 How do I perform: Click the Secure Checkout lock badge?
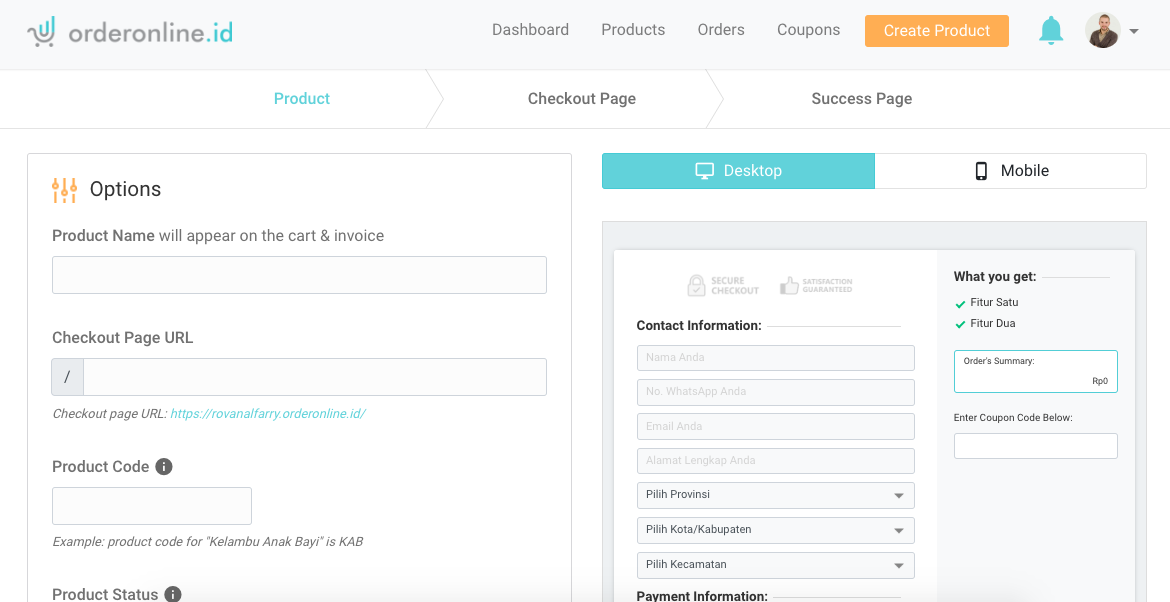coord(723,286)
